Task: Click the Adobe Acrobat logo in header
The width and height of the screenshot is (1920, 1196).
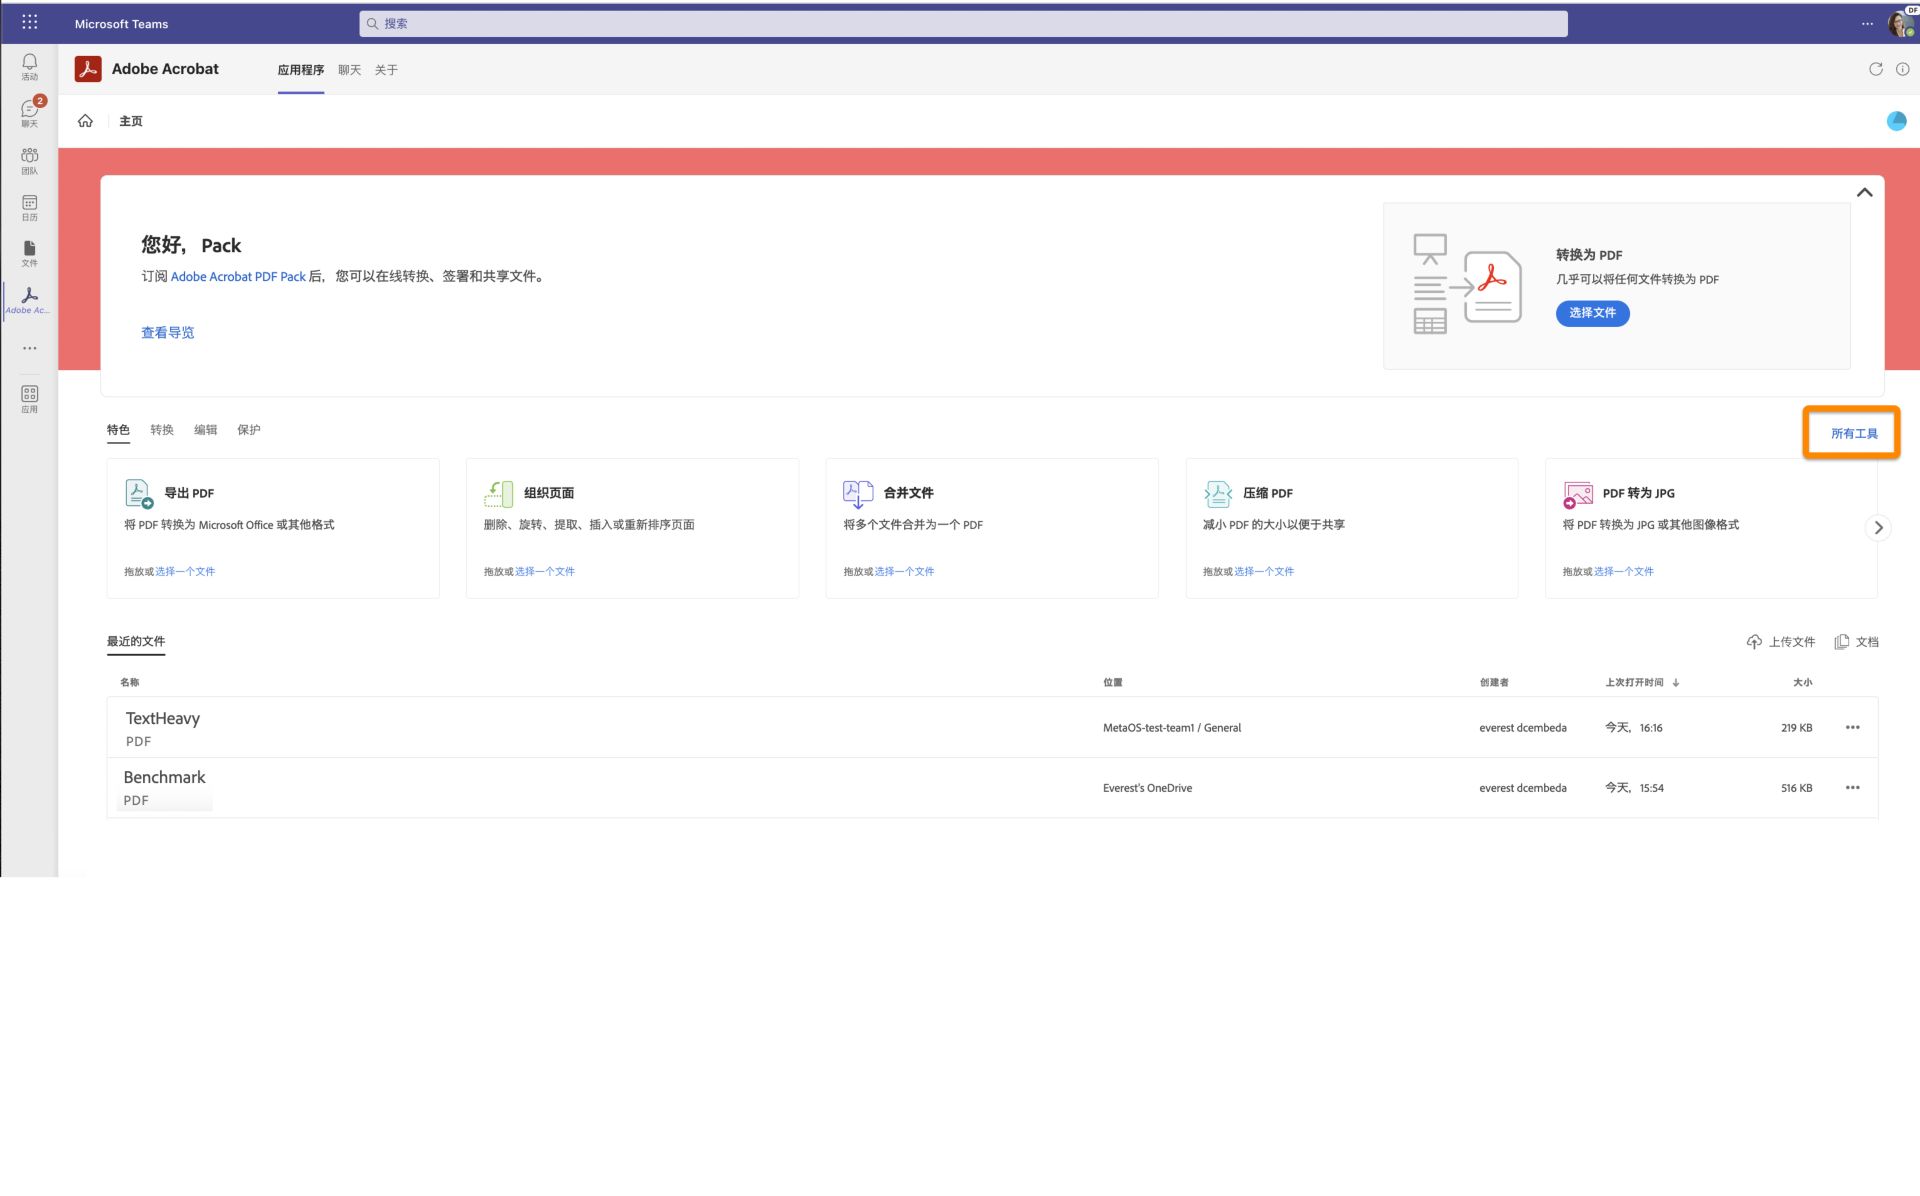Action: 88,69
